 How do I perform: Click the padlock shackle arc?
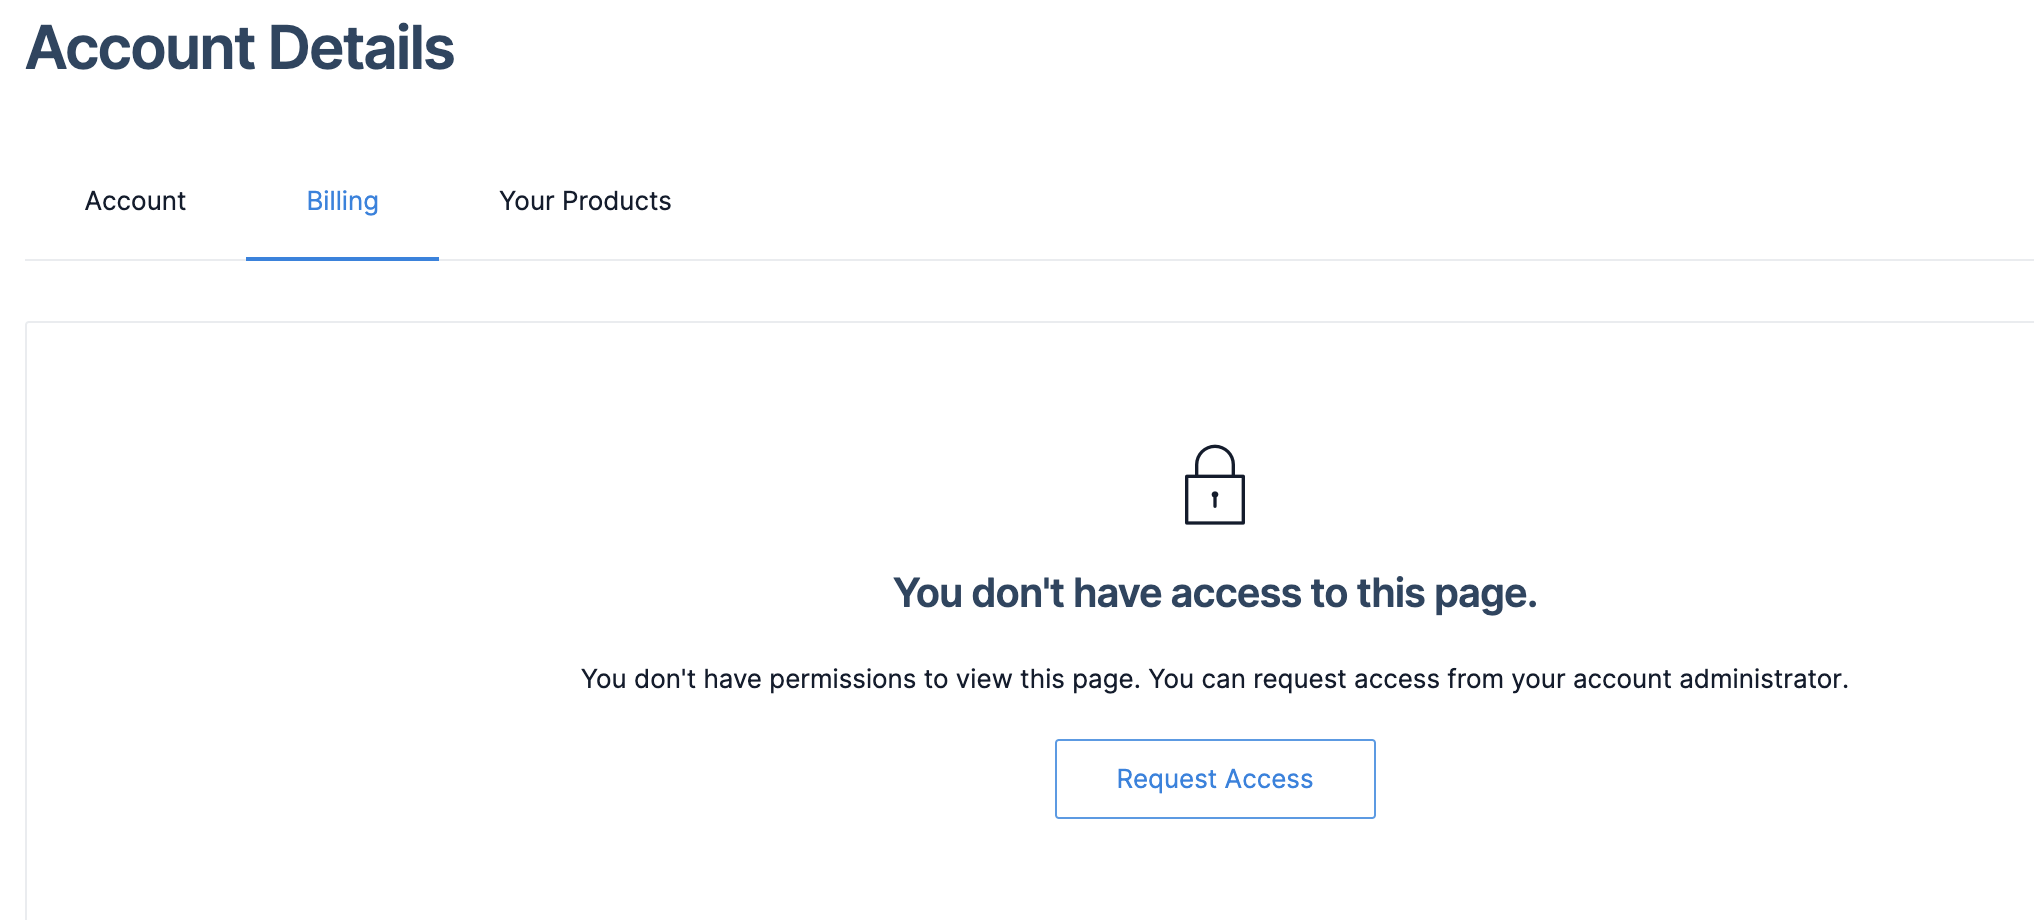1215,459
